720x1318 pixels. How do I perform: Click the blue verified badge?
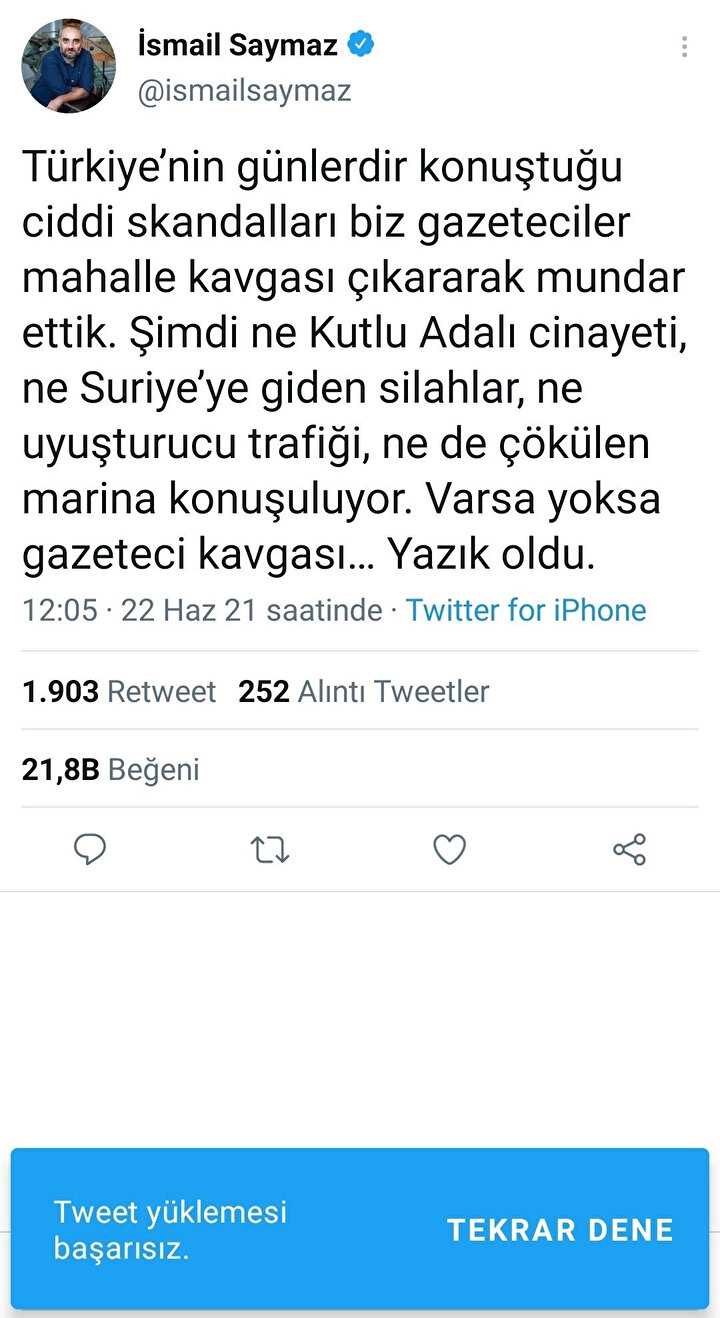(361, 44)
